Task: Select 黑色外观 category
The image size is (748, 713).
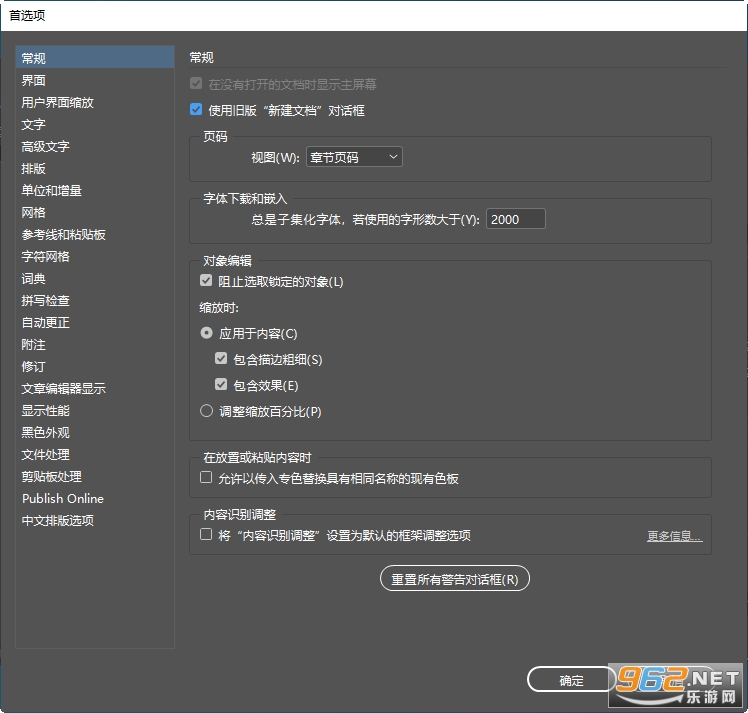Action: pyautogui.click(x=95, y=433)
